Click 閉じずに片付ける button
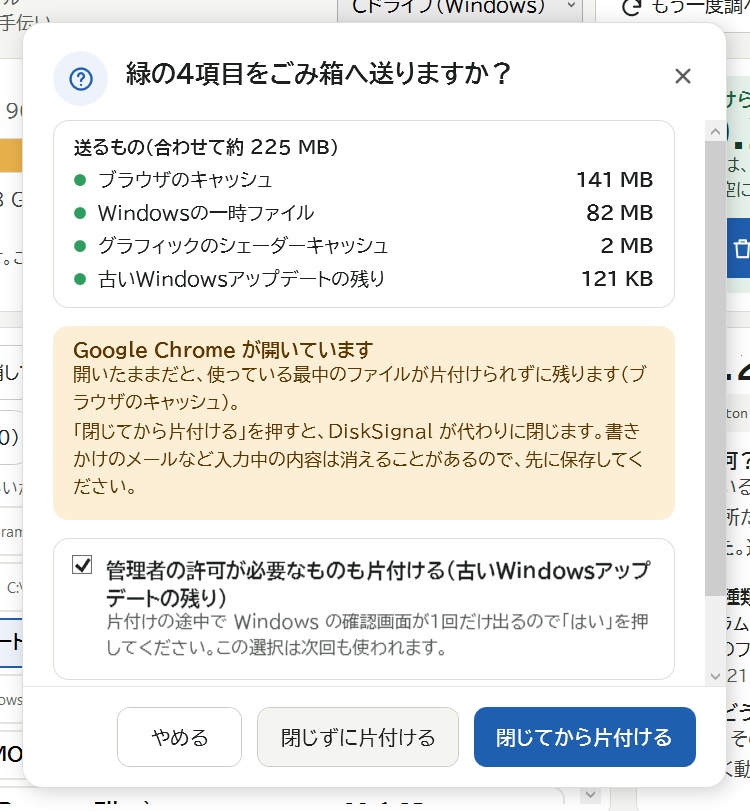Viewport: 750px width, 811px height. [x=357, y=737]
